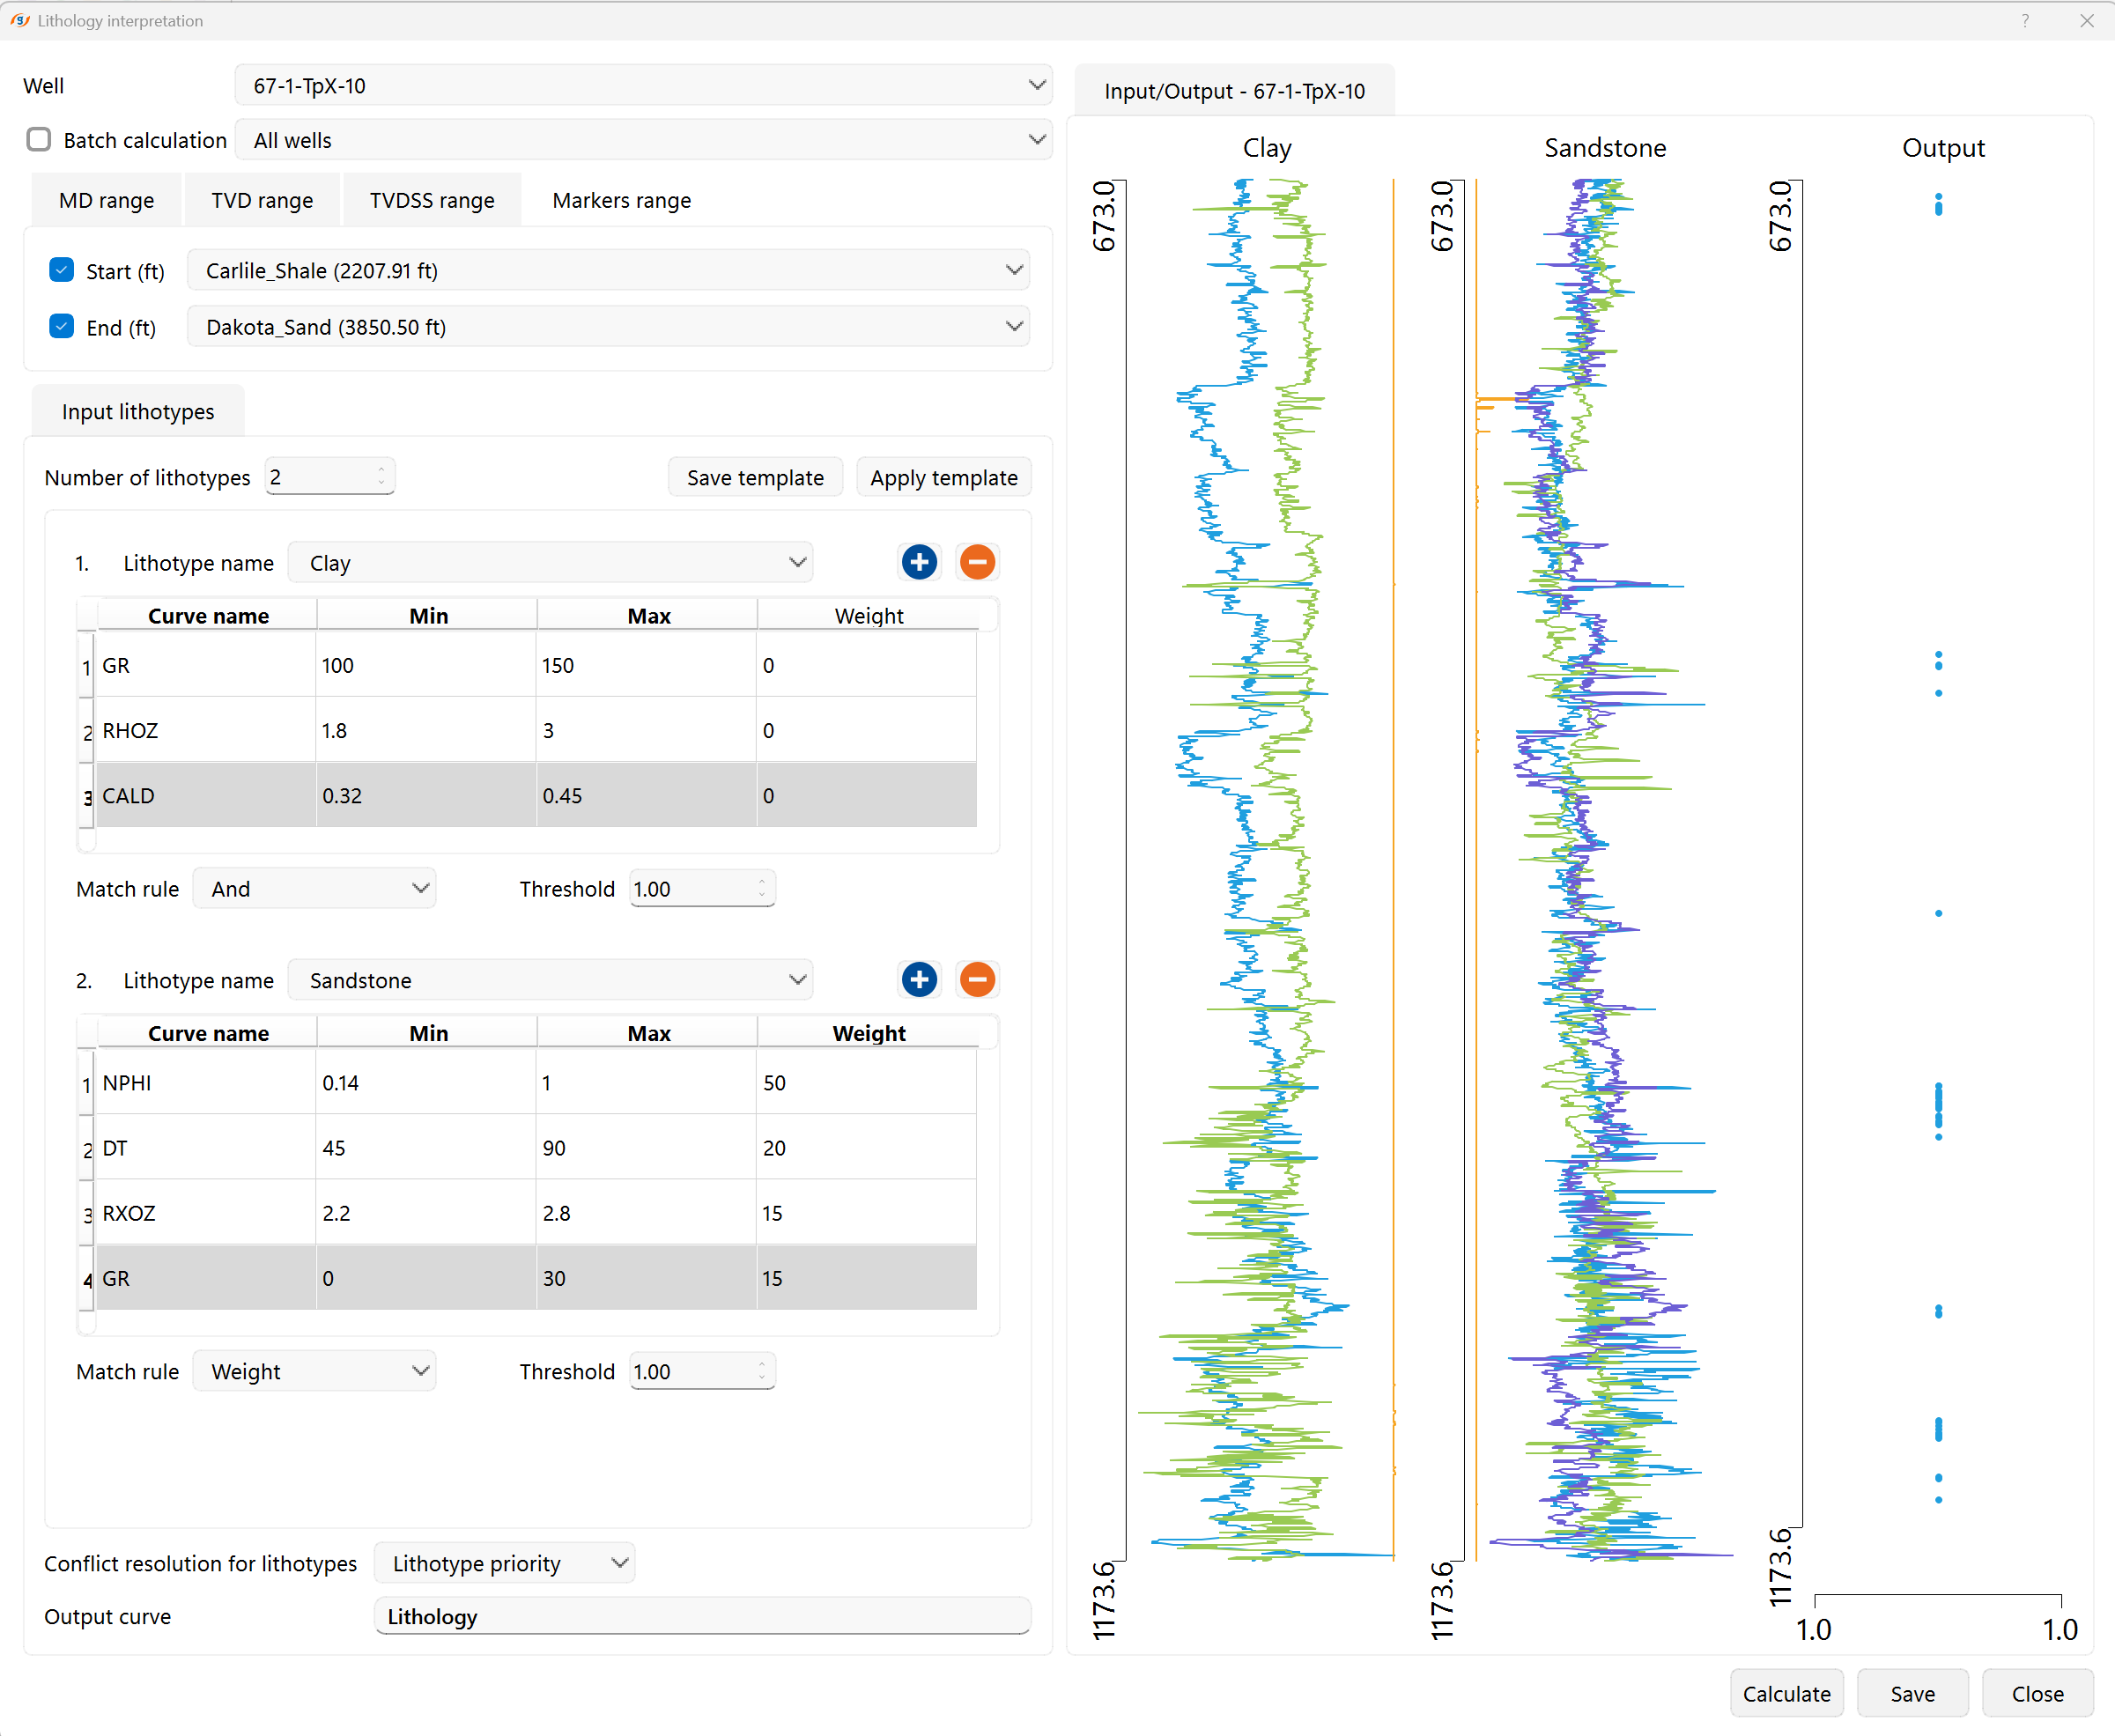Click the Clay GR Max value 150
This screenshot has width=2115, height=1736.
[x=647, y=665]
